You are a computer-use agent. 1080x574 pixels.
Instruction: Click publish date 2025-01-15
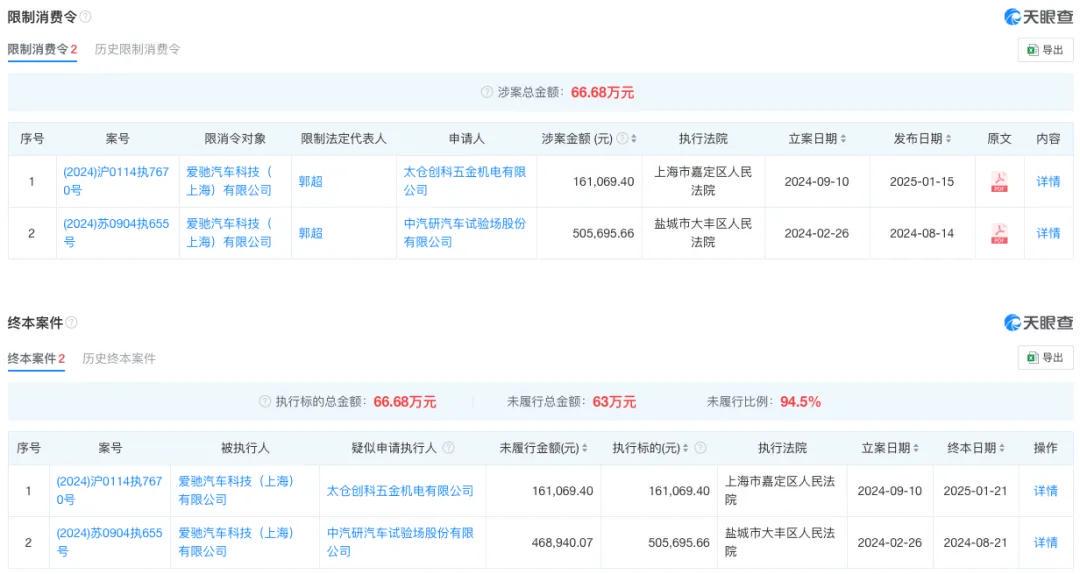tap(922, 182)
